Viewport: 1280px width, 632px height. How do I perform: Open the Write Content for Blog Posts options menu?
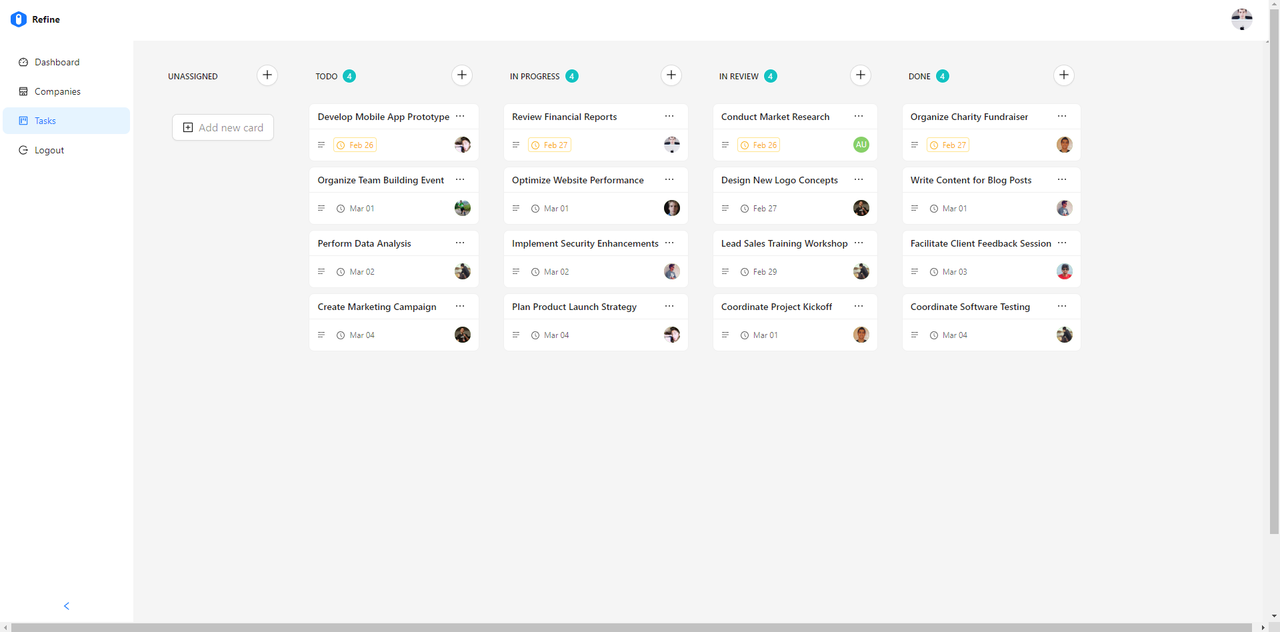(1062, 180)
